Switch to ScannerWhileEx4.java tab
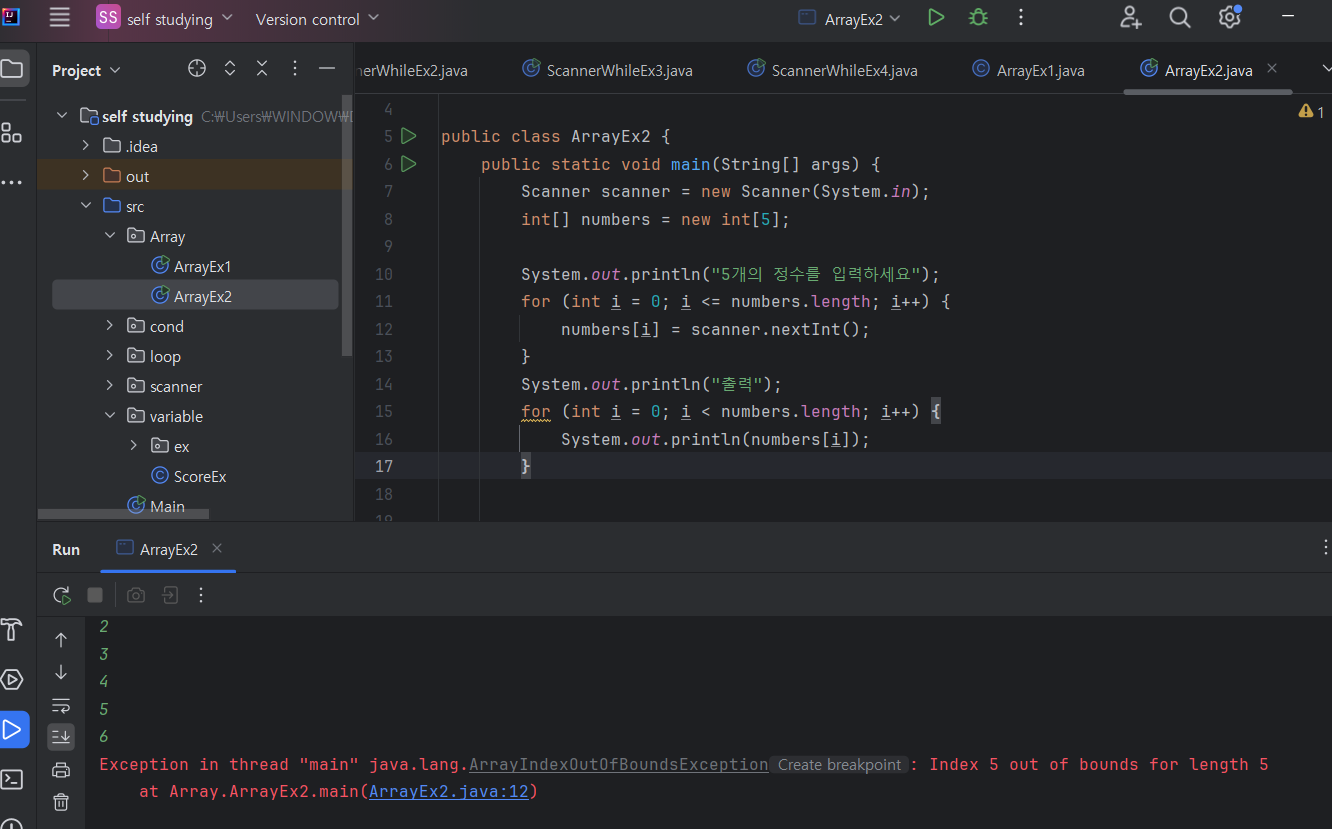Screen dimensions: 1332x829 point(833,70)
